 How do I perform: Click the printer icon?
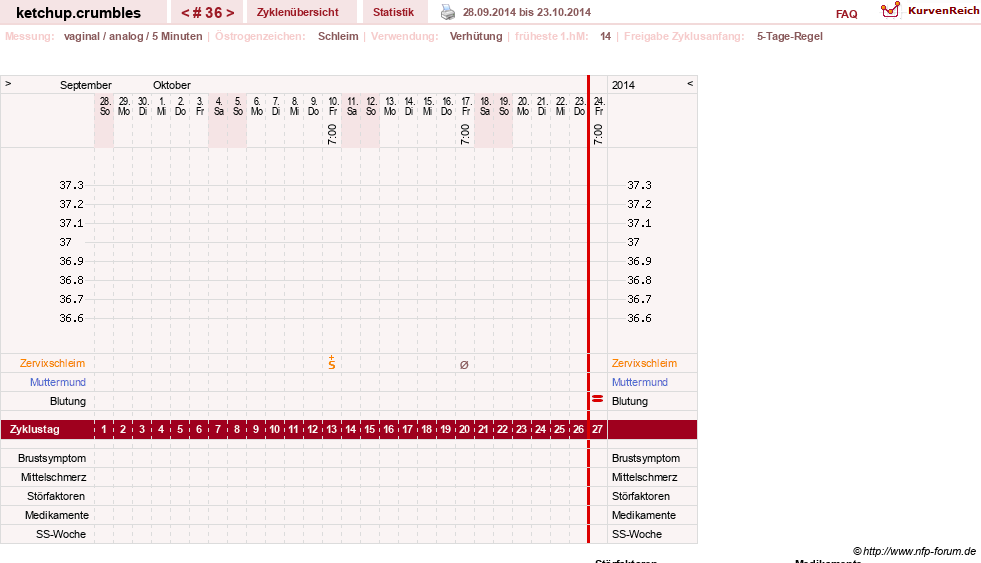click(448, 12)
